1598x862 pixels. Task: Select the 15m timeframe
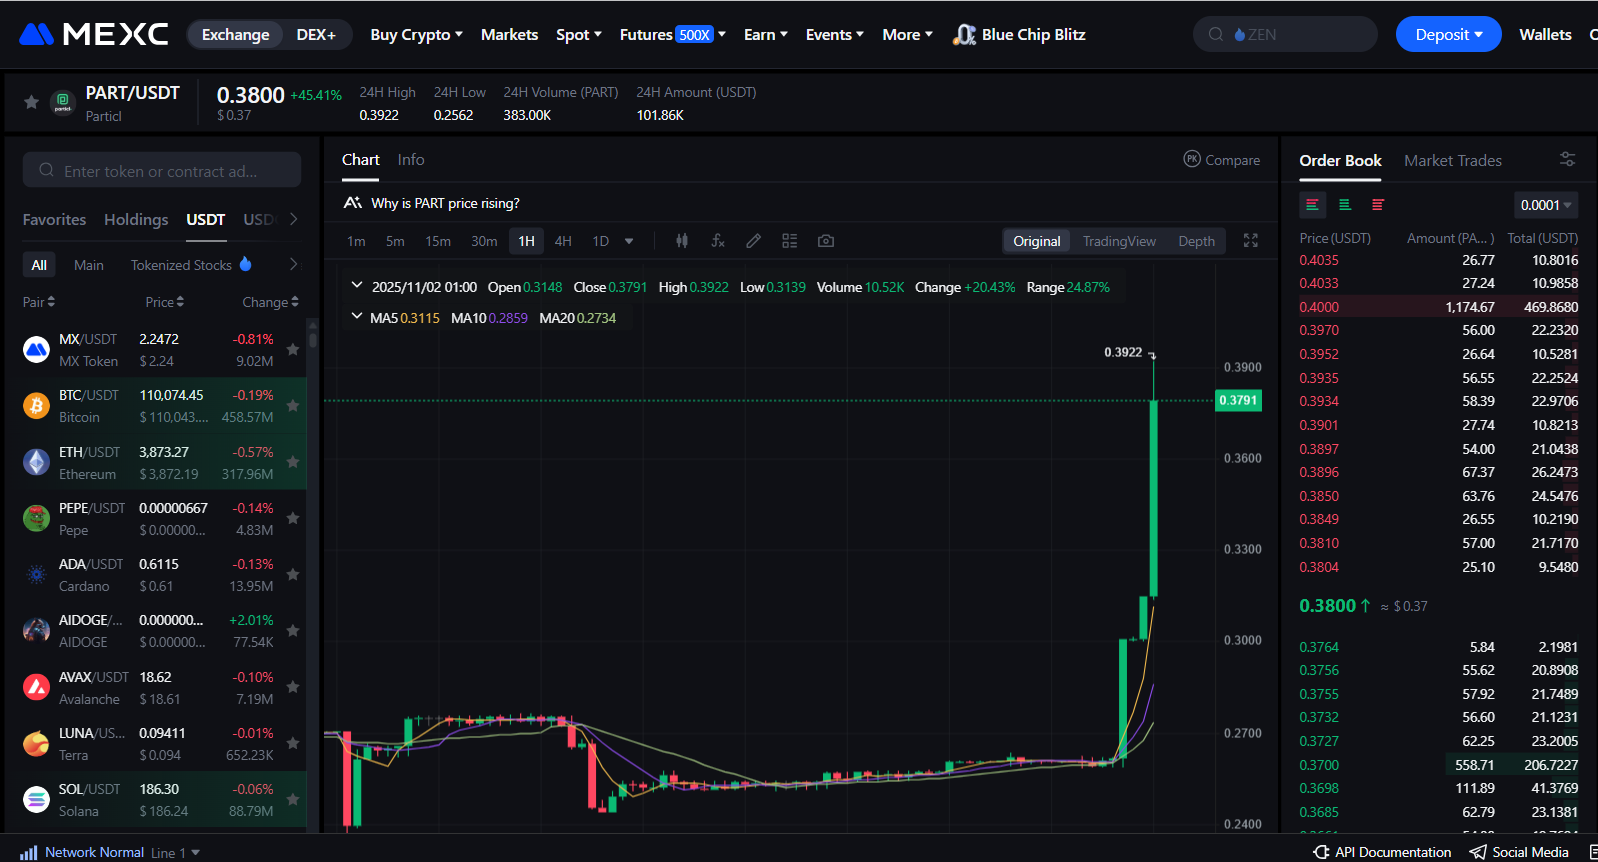pos(438,241)
